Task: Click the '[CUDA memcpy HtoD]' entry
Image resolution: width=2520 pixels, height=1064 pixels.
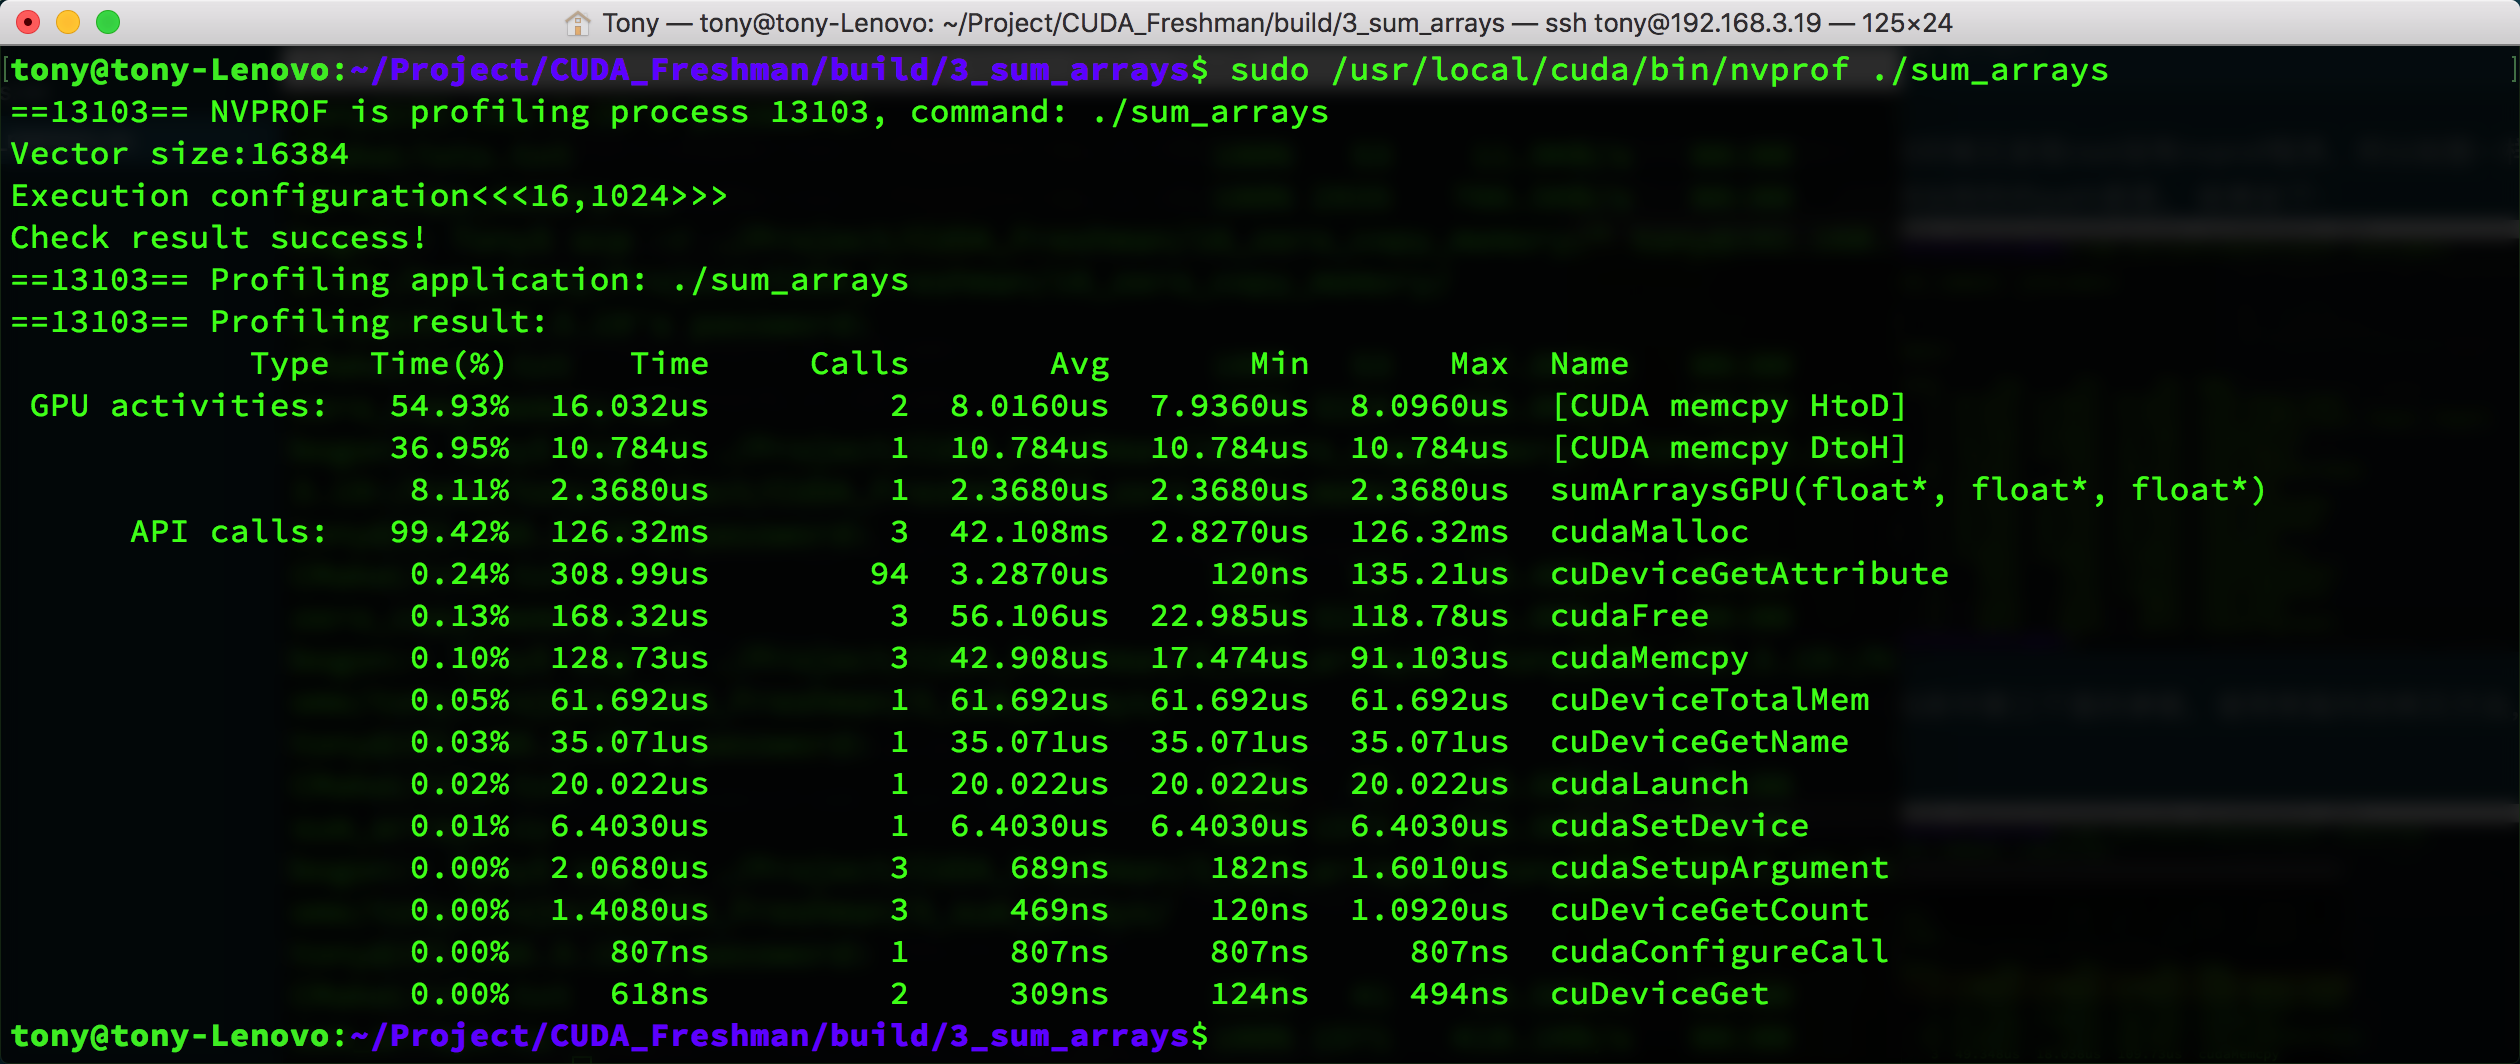Action: [x=1728, y=406]
